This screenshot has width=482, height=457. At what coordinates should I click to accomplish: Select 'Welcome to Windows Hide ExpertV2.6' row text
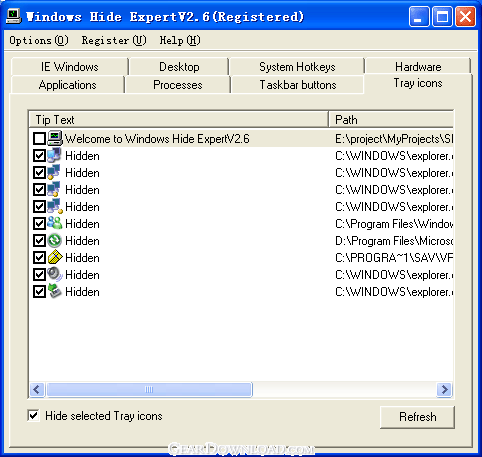click(x=157, y=139)
